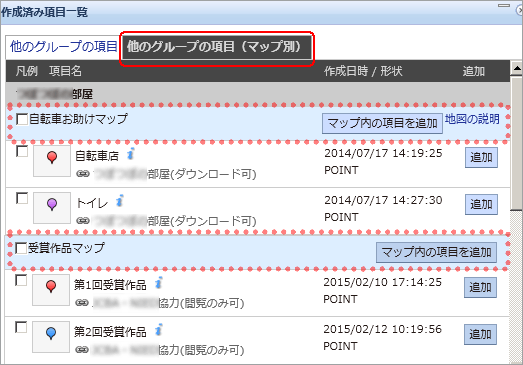Open the 地図の説明 link

(472, 119)
